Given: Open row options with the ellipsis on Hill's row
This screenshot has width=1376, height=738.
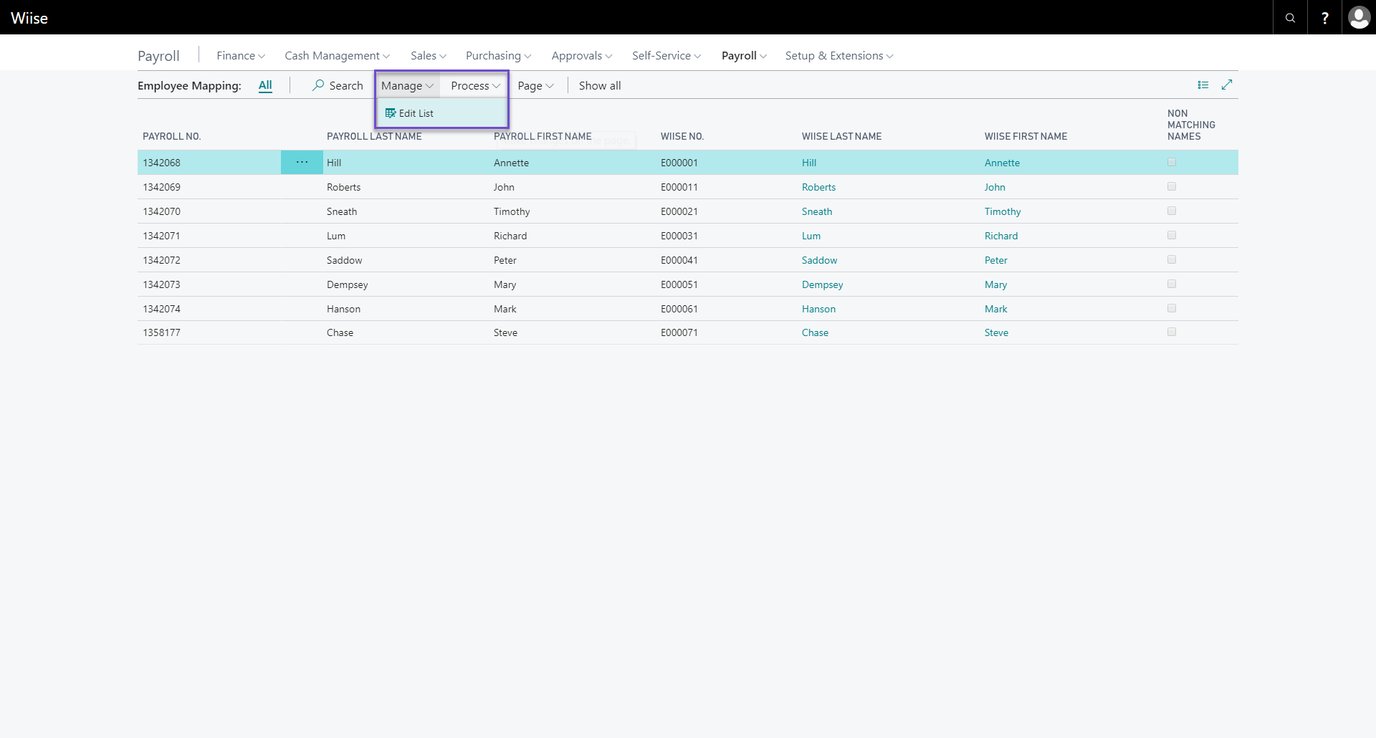Looking at the screenshot, I should [301, 161].
